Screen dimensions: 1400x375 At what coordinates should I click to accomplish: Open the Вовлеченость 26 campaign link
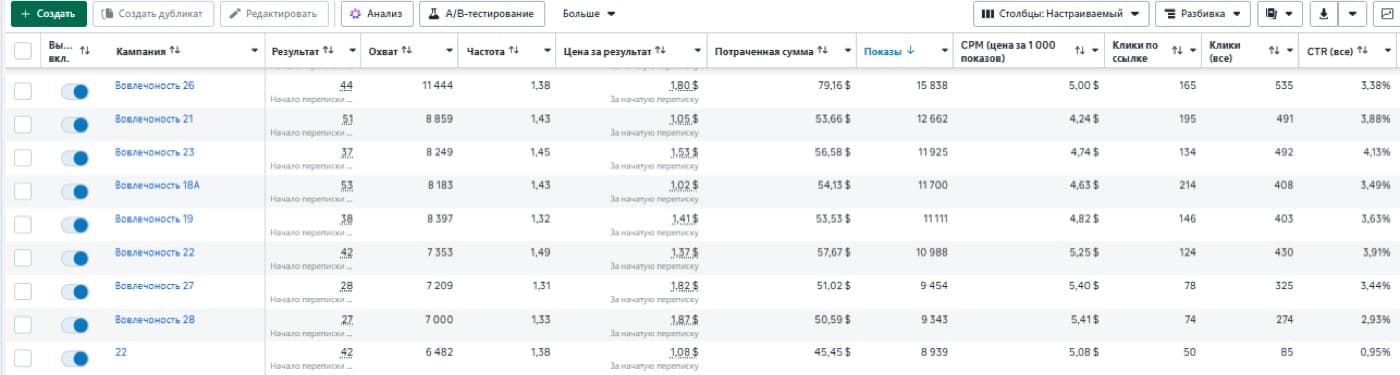pos(154,86)
